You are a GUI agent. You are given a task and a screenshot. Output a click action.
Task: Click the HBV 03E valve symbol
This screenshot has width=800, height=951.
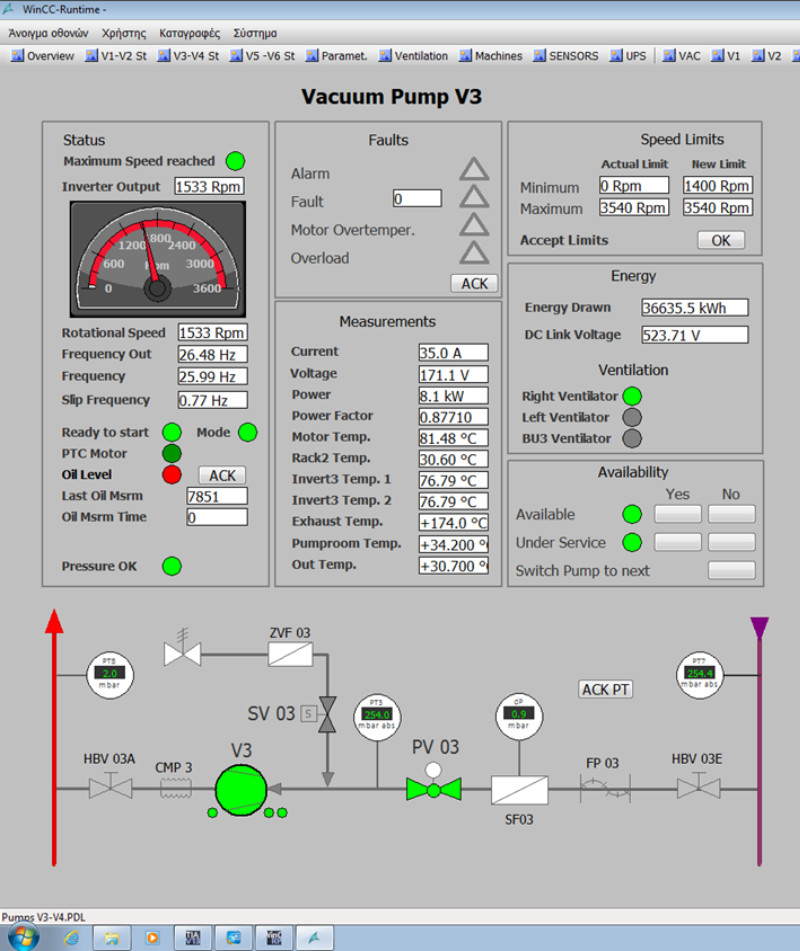pyautogui.click(x=699, y=788)
